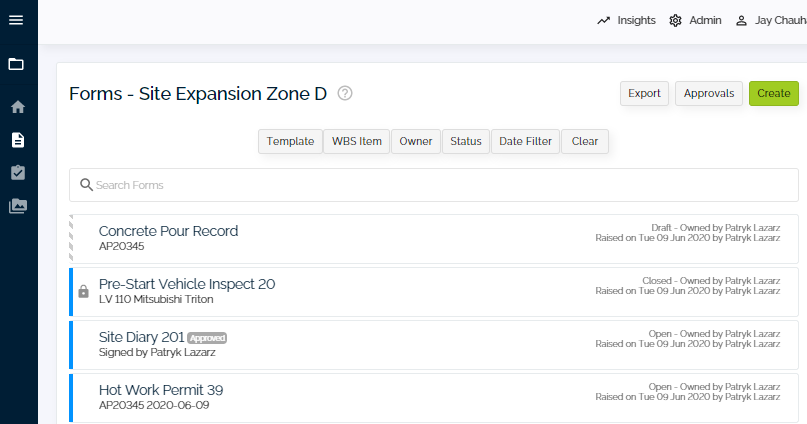Viewport: 807px width, 424px height.
Task: Open the projects folder icon
Action: [x=16, y=64]
